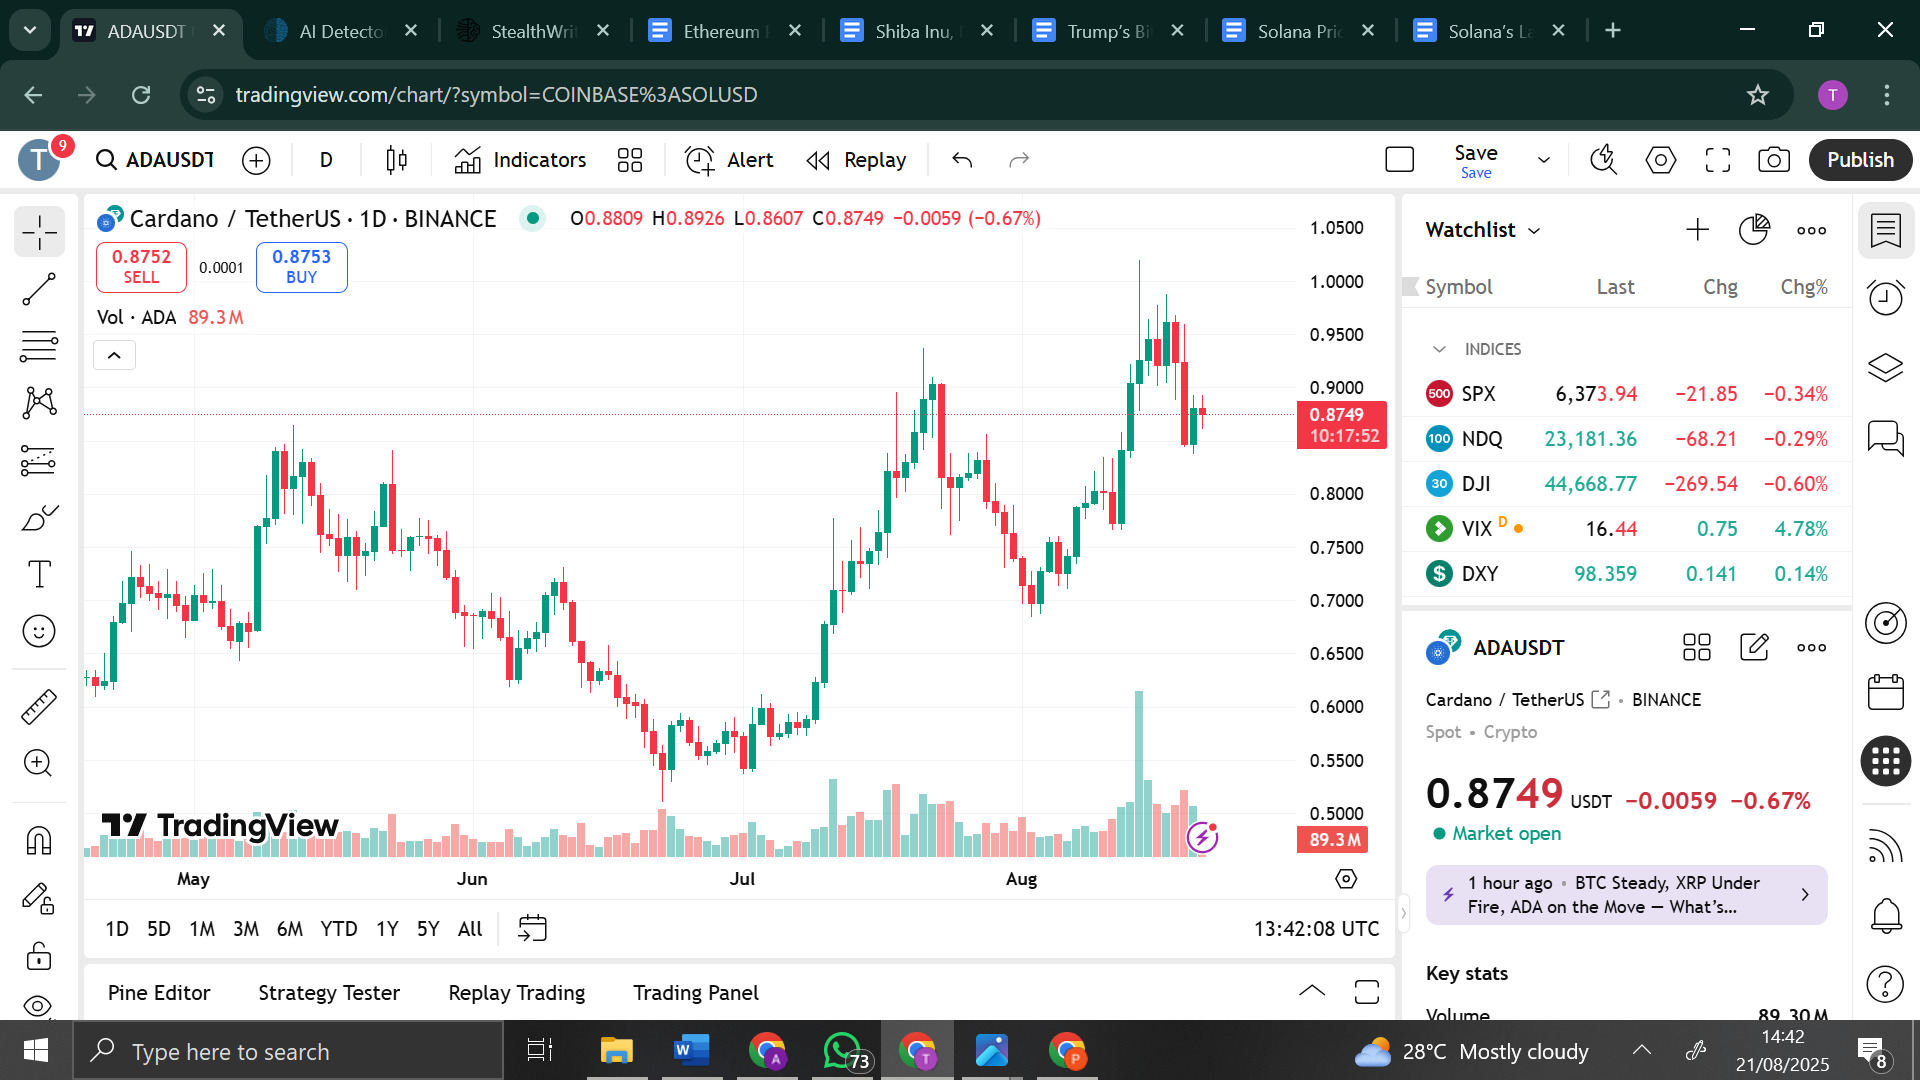
Task: Create a new Alert
Action: tap(729, 160)
